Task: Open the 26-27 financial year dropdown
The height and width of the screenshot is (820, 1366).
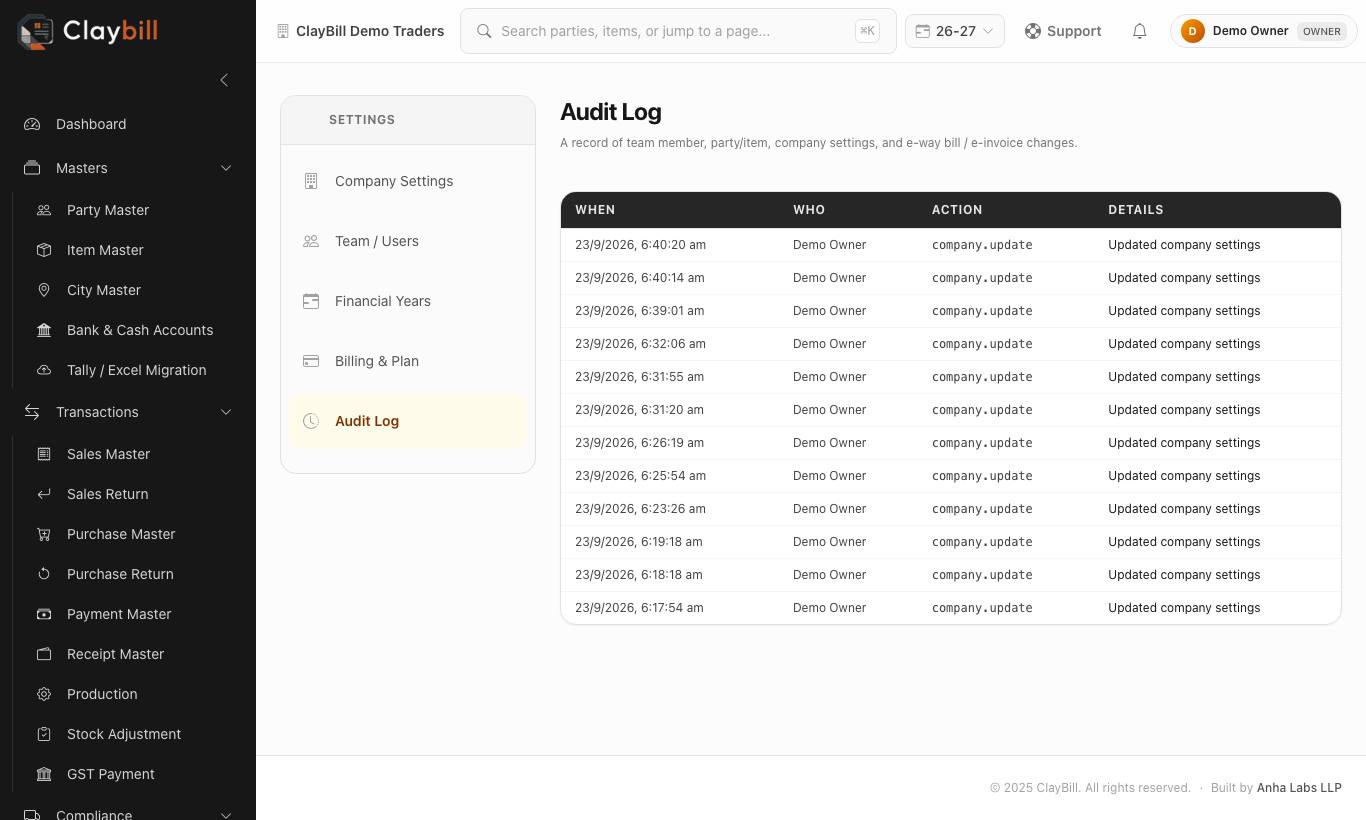Action: (955, 31)
